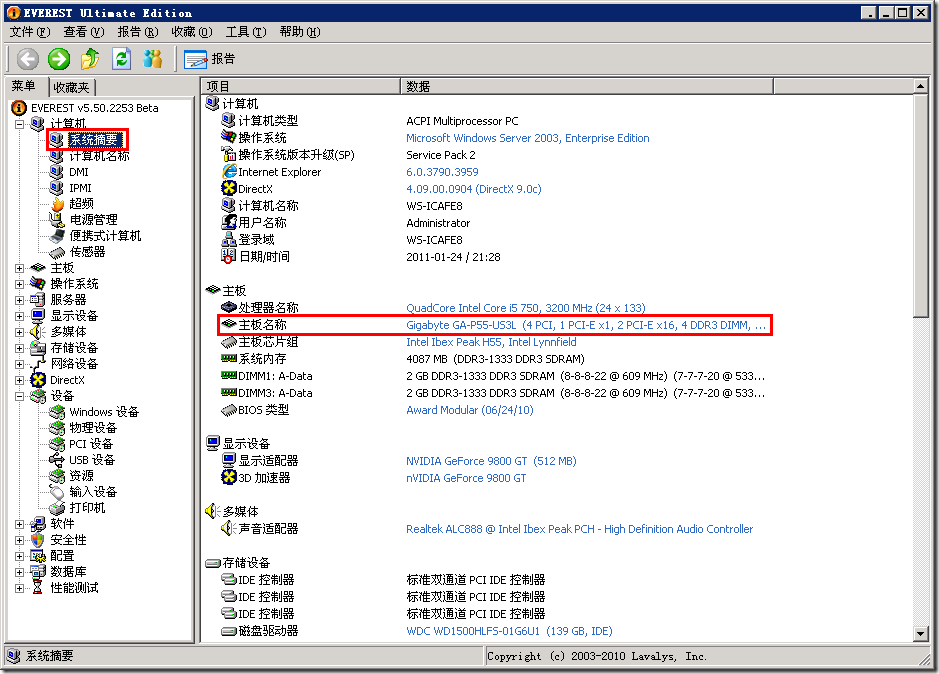The height and width of the screenshot is (674, 939).
Task: Select the IPMI tree item
Action: click(80, 188)
